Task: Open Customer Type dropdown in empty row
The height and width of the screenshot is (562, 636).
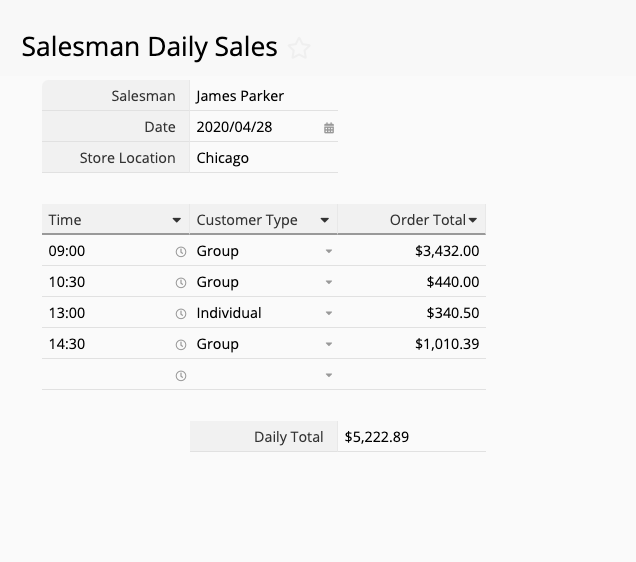Action: [329, 375]
